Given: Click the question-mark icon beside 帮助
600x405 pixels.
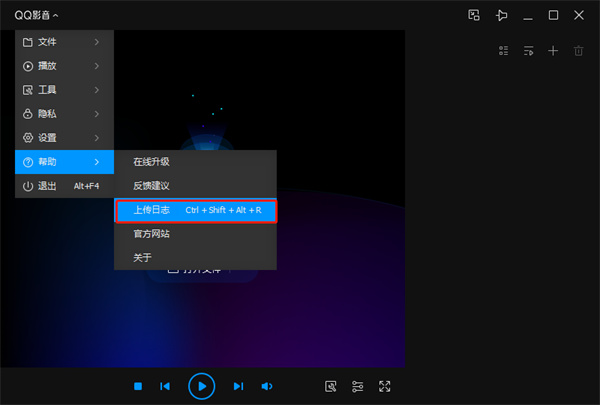Looking at the screenshot, I should 28,162.
